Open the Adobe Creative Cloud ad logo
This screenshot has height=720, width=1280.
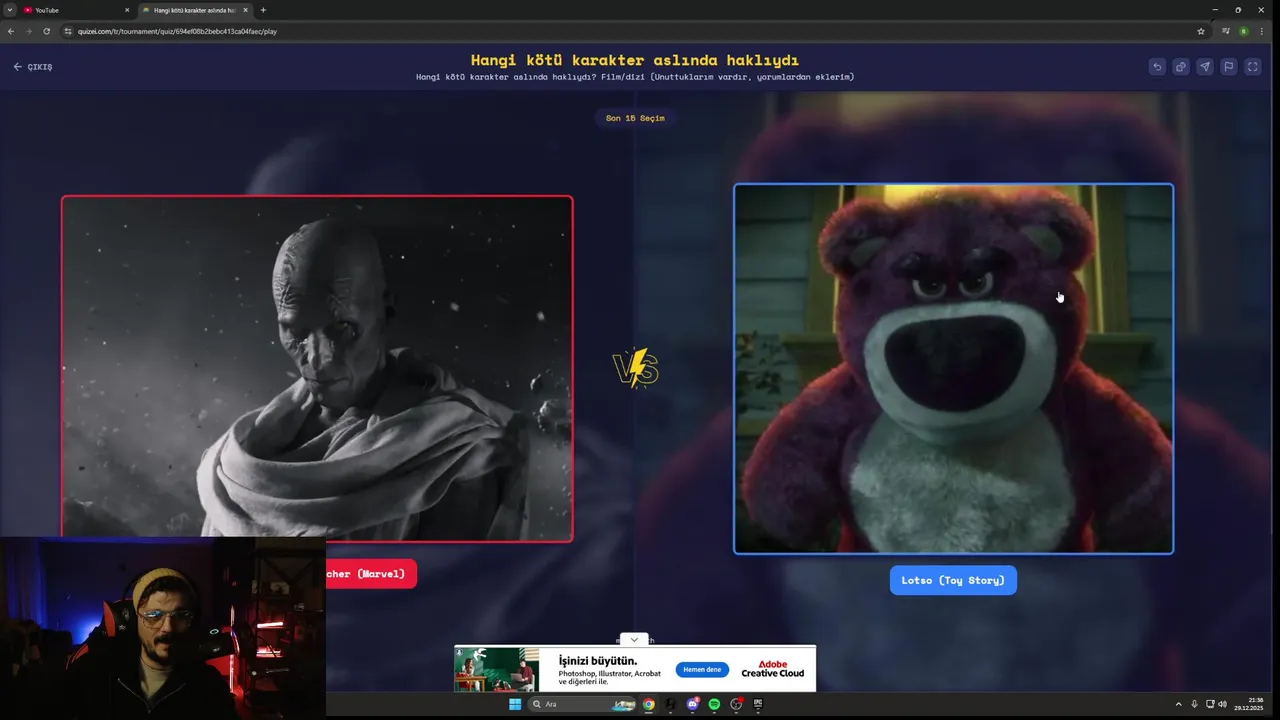point(773,669)
